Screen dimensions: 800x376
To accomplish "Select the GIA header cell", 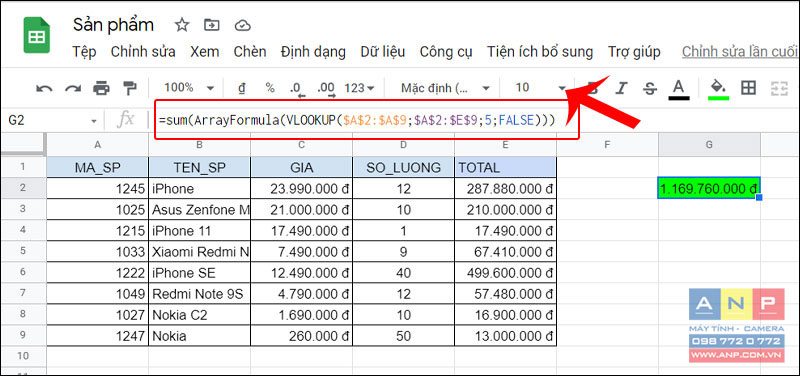I will pyautogui.click(x=302, y=167).
